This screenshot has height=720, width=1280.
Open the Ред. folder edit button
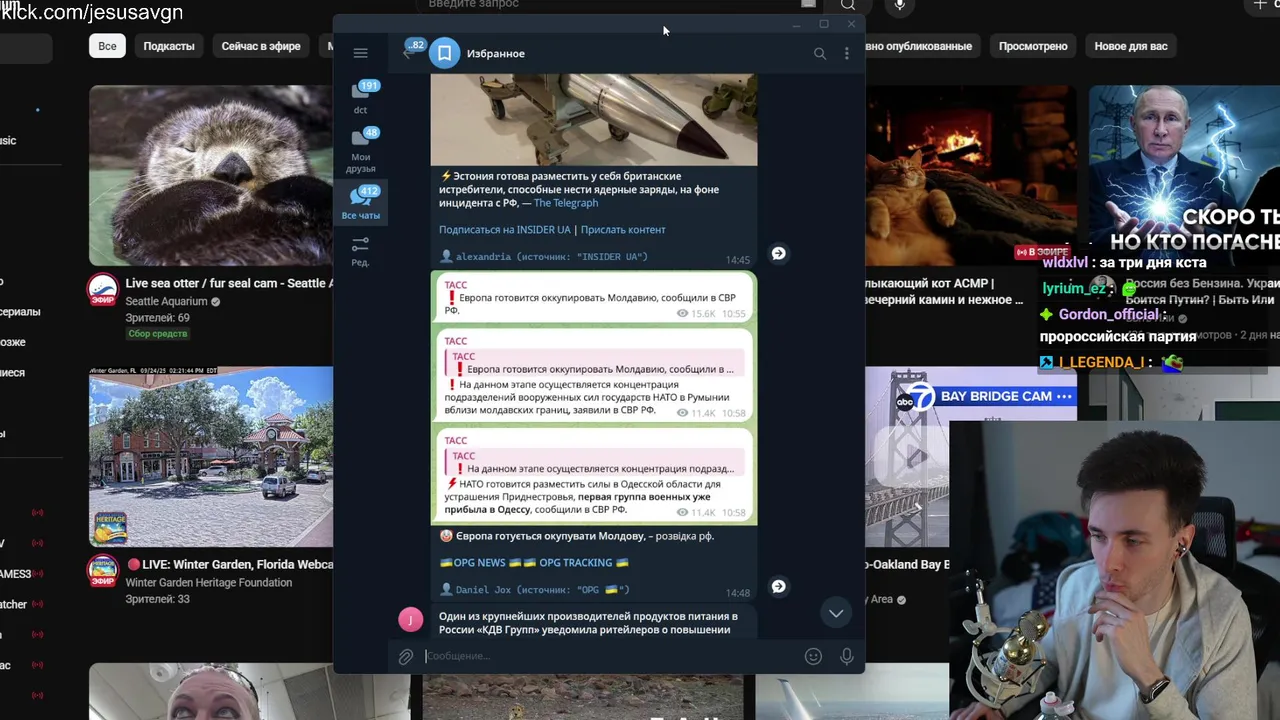[361, 250]
